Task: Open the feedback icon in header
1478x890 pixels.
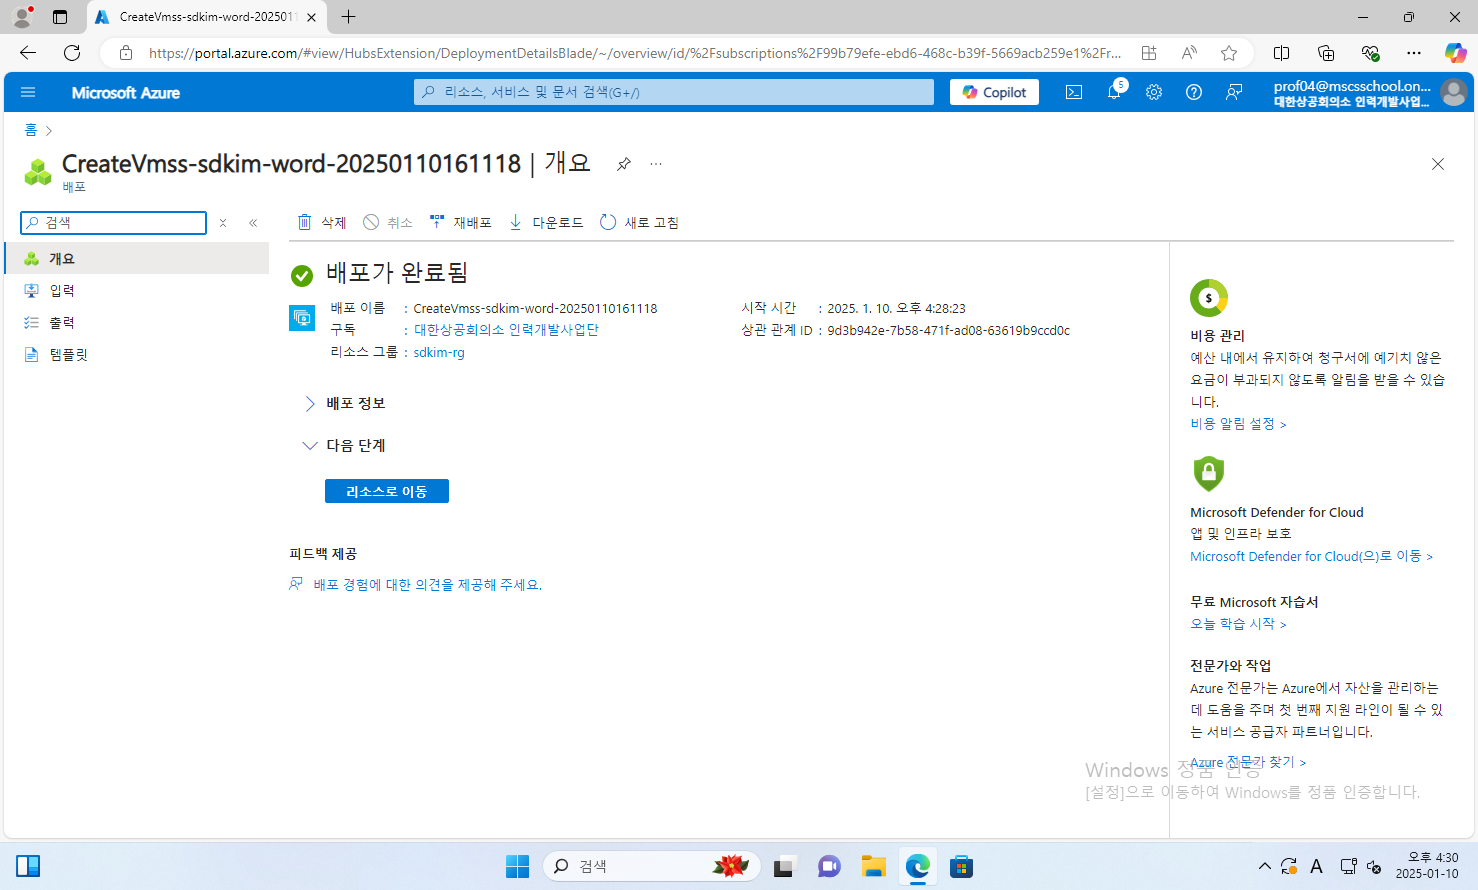Action: pyautogui.click(x=1234, y=92)
